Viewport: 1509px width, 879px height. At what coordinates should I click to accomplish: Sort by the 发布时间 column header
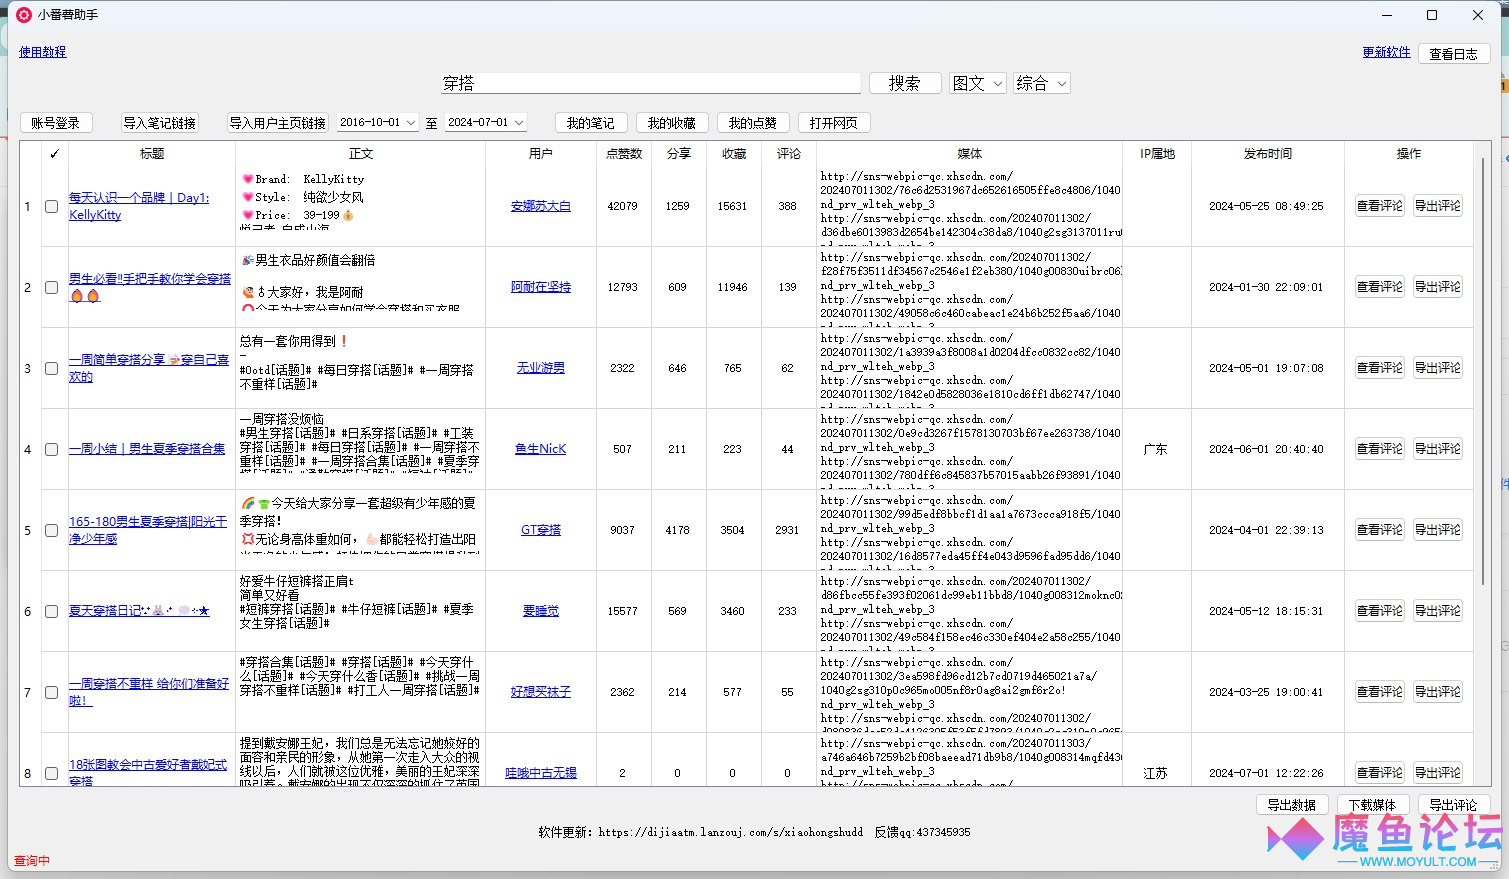[x=1268, y=154]
